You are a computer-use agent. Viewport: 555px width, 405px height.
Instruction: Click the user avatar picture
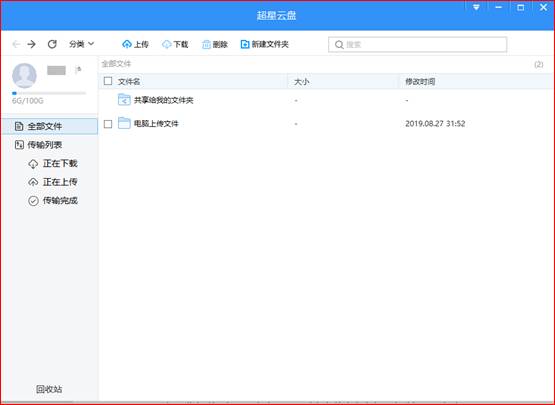point(24,75)
